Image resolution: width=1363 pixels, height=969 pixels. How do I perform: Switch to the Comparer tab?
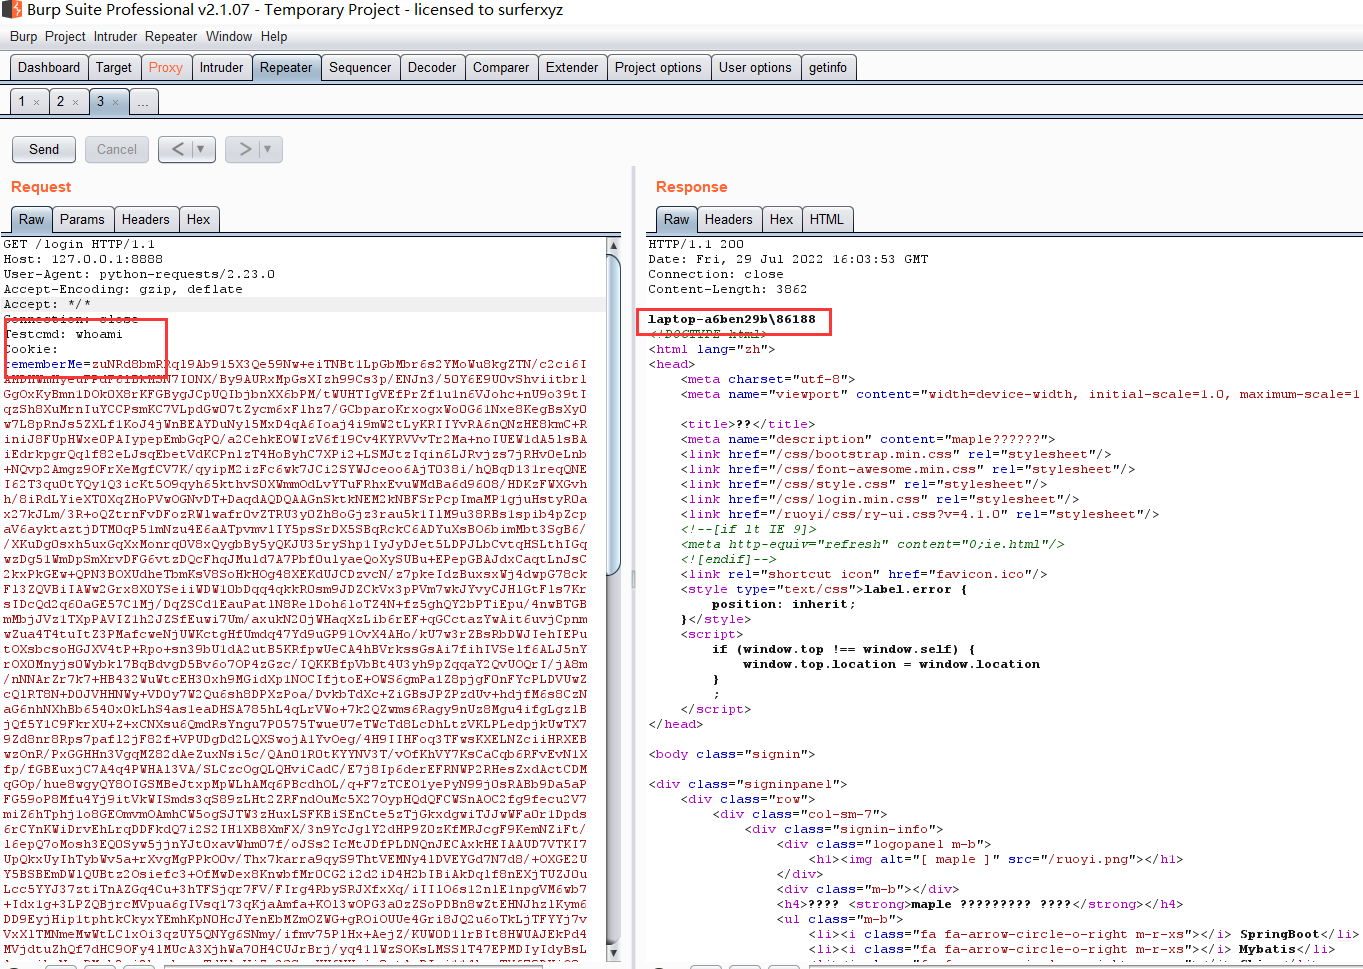tap(501, 68)
